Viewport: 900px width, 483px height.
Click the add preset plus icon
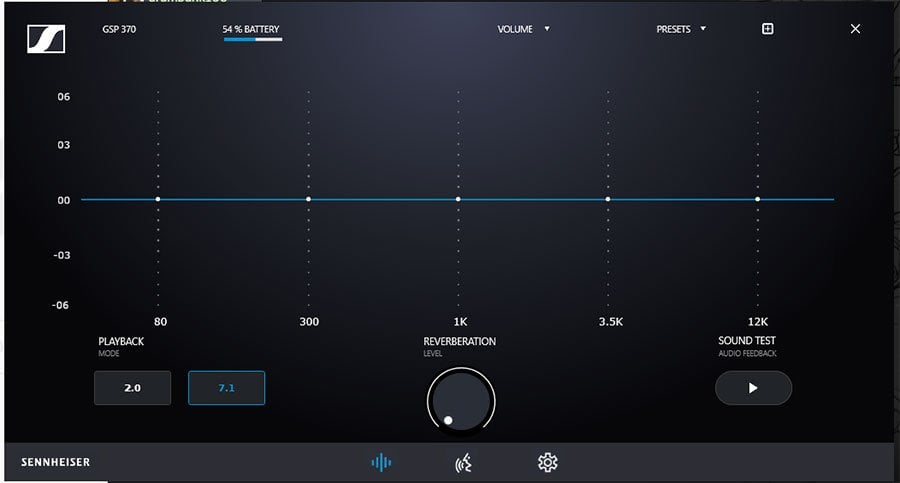tap(768, 29)
